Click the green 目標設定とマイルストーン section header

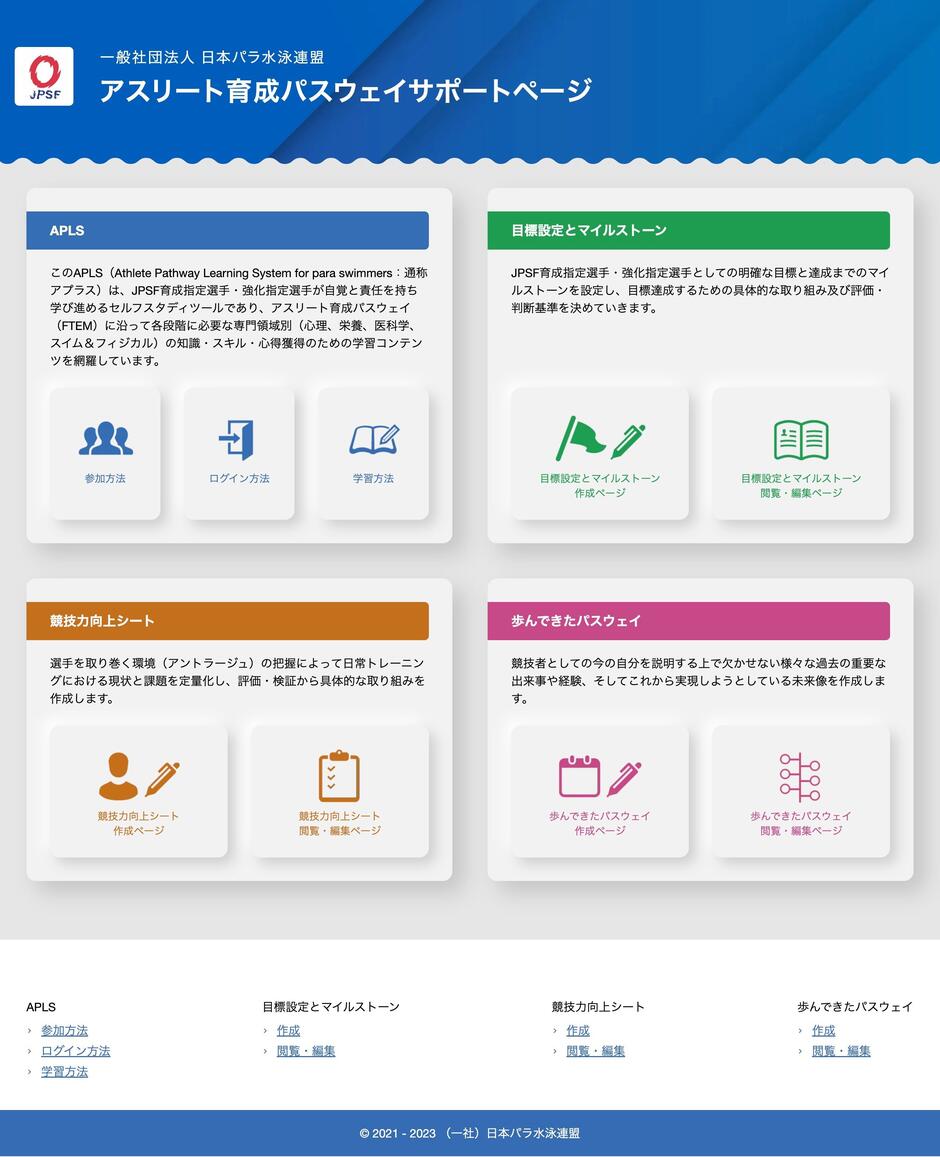(x=688, y=230)
